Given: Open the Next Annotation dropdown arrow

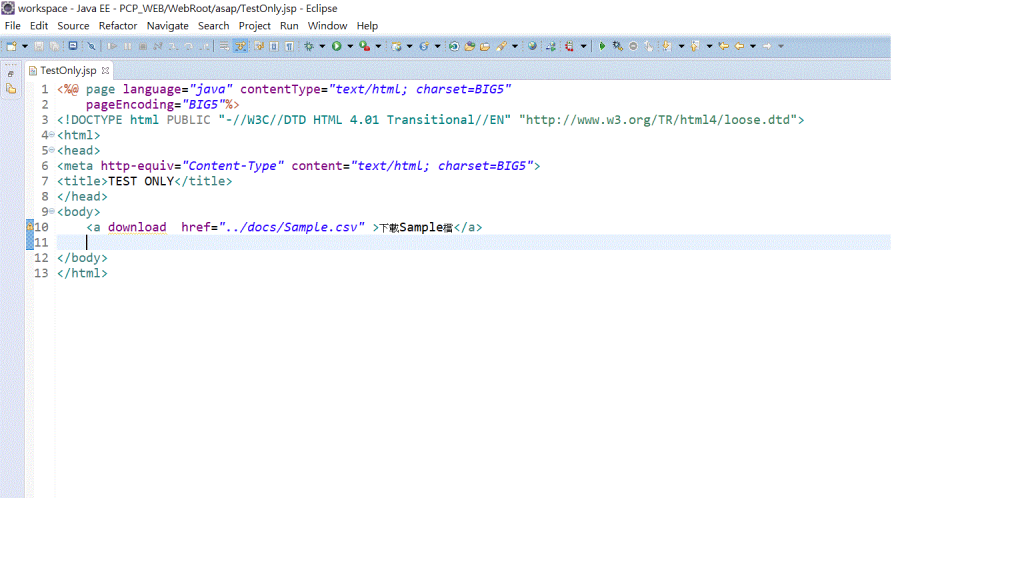Looking at the screenshot, I should click(681, 46).
